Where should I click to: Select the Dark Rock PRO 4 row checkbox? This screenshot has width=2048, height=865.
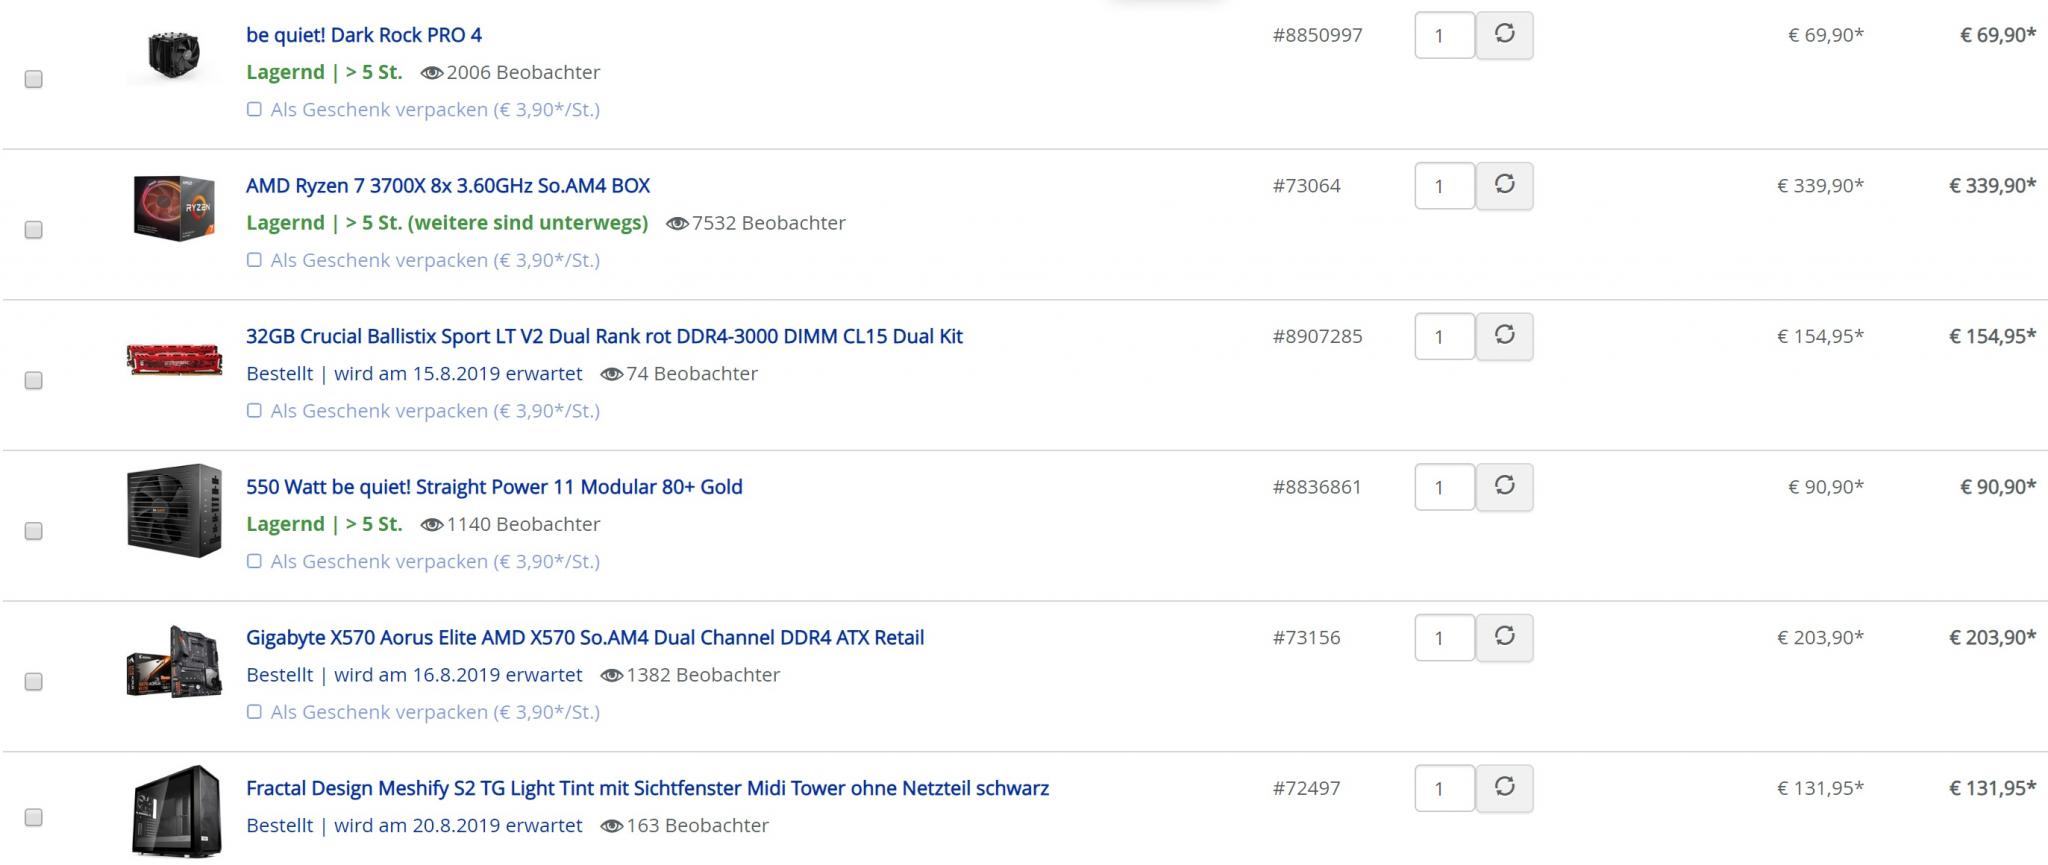click(33, 79)
